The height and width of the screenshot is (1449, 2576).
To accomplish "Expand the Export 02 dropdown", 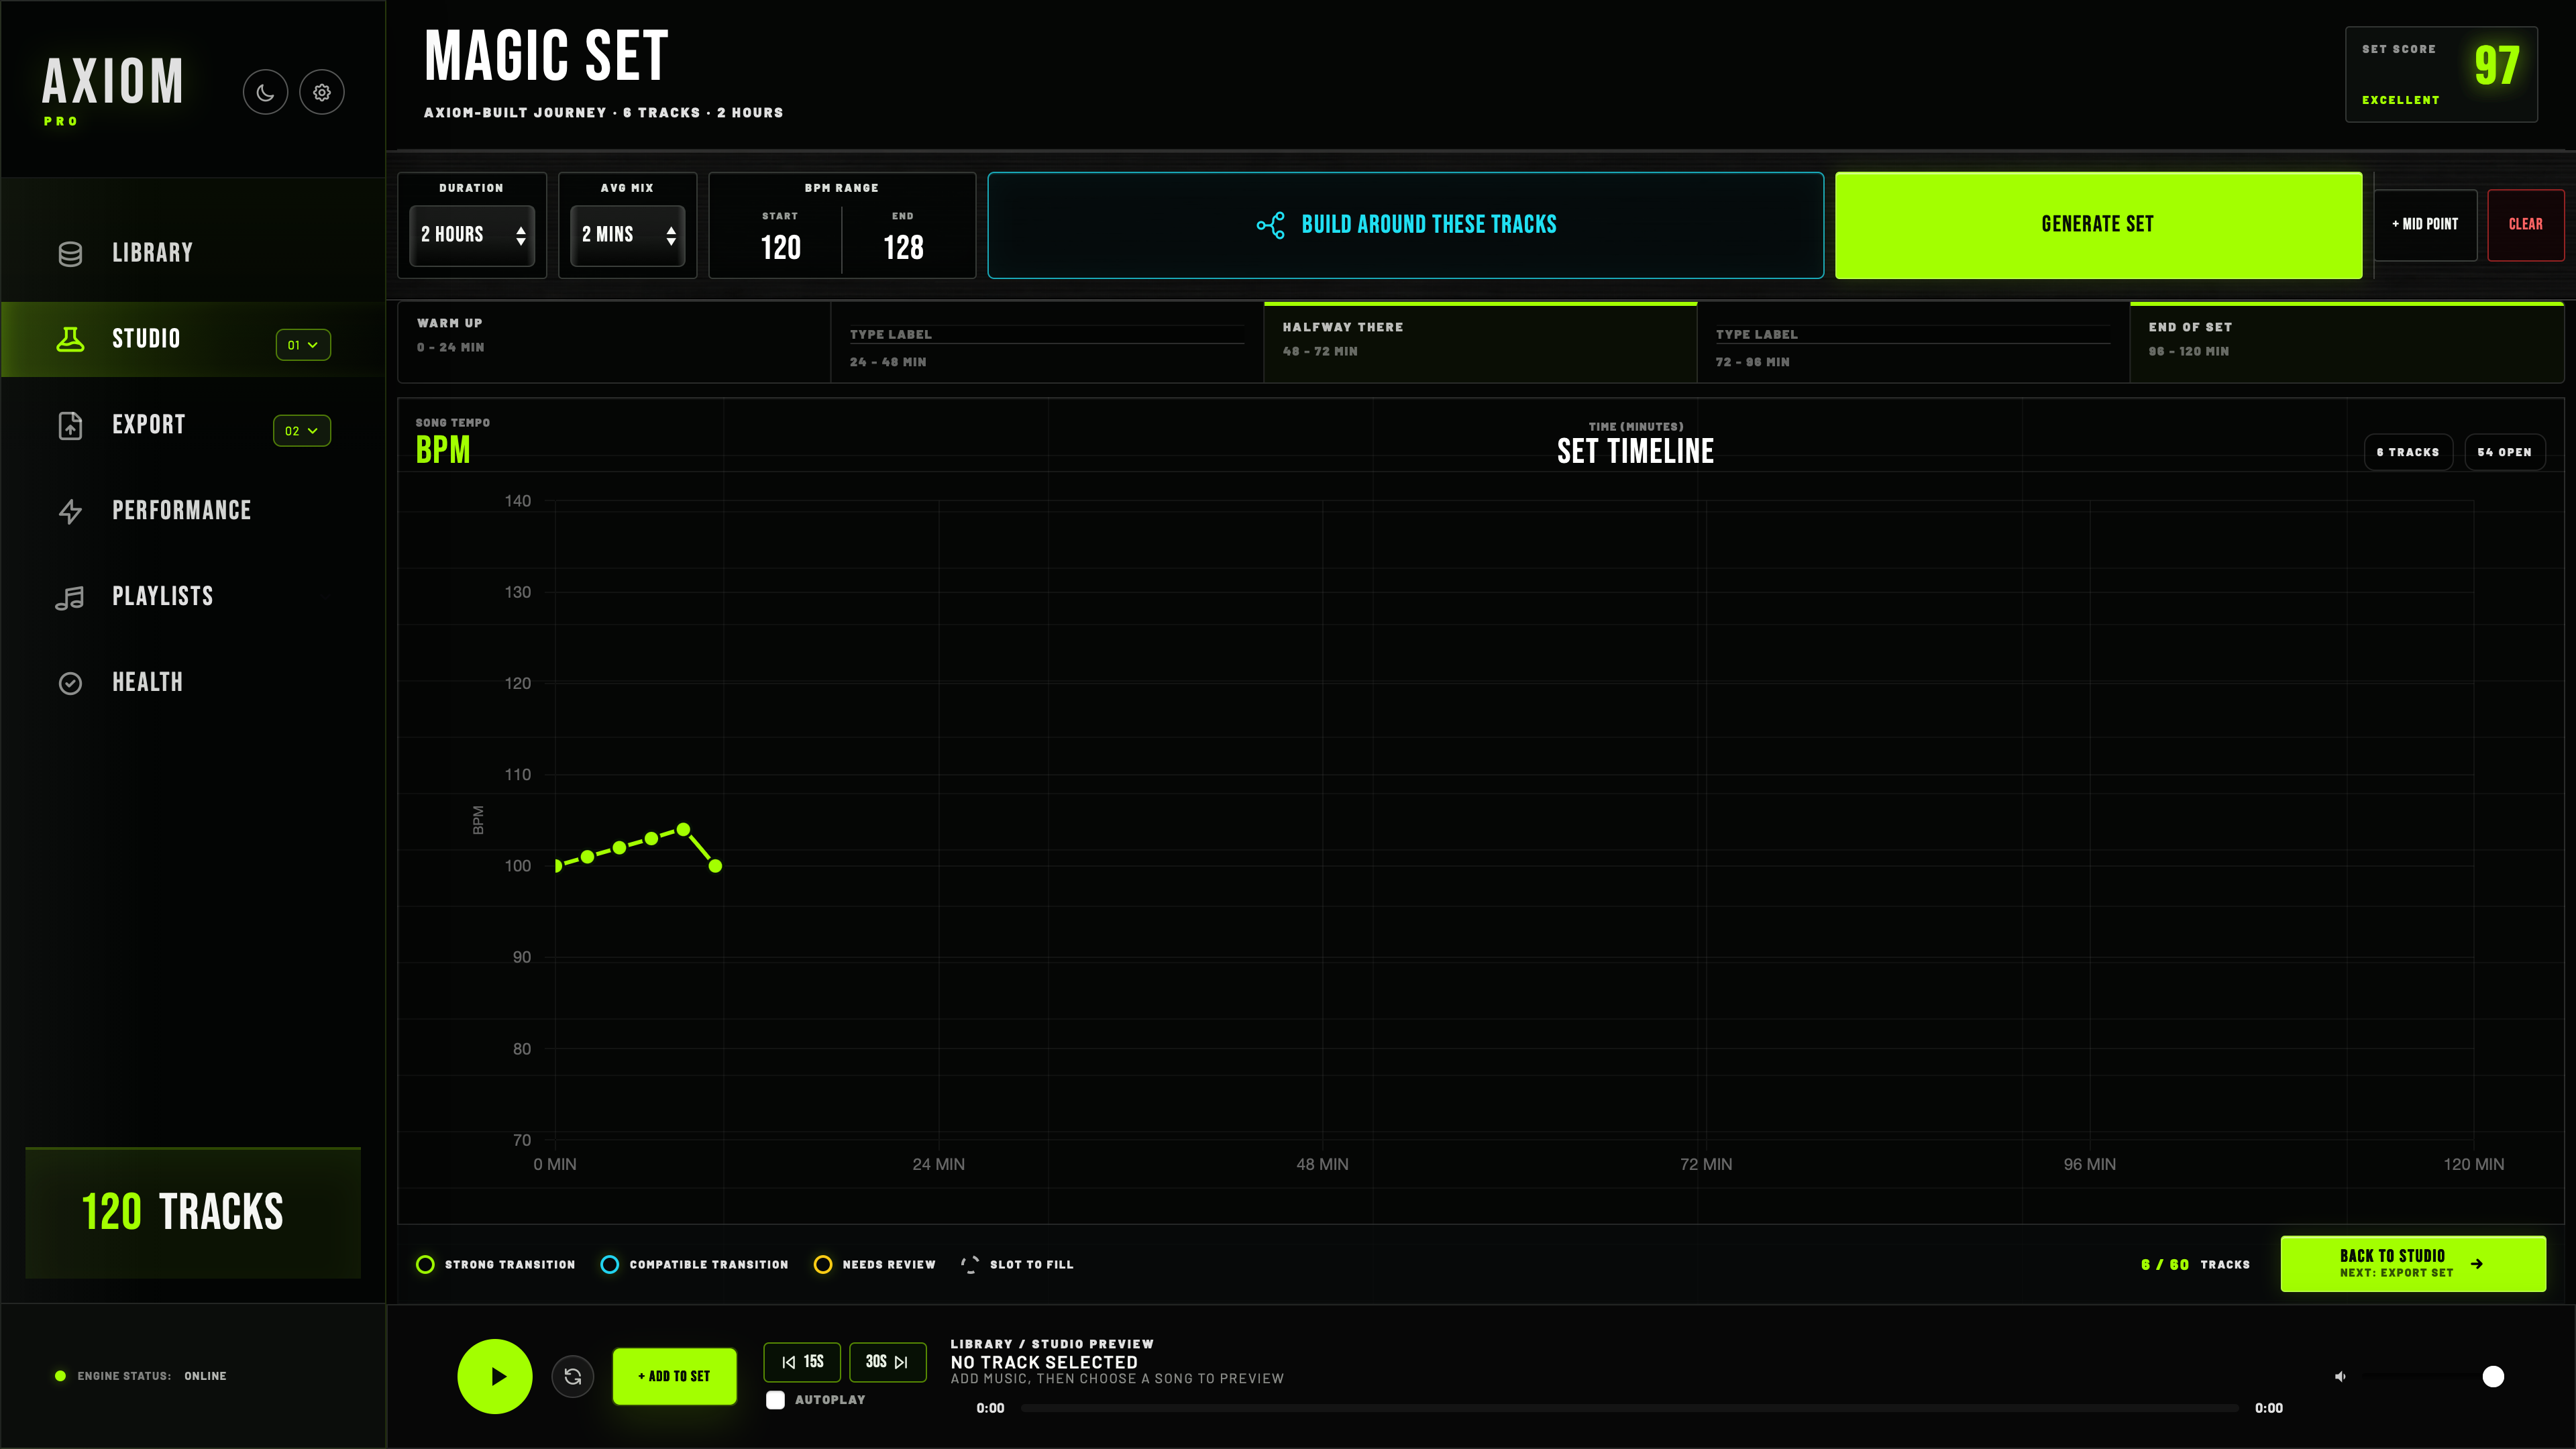I will (302, 430).
